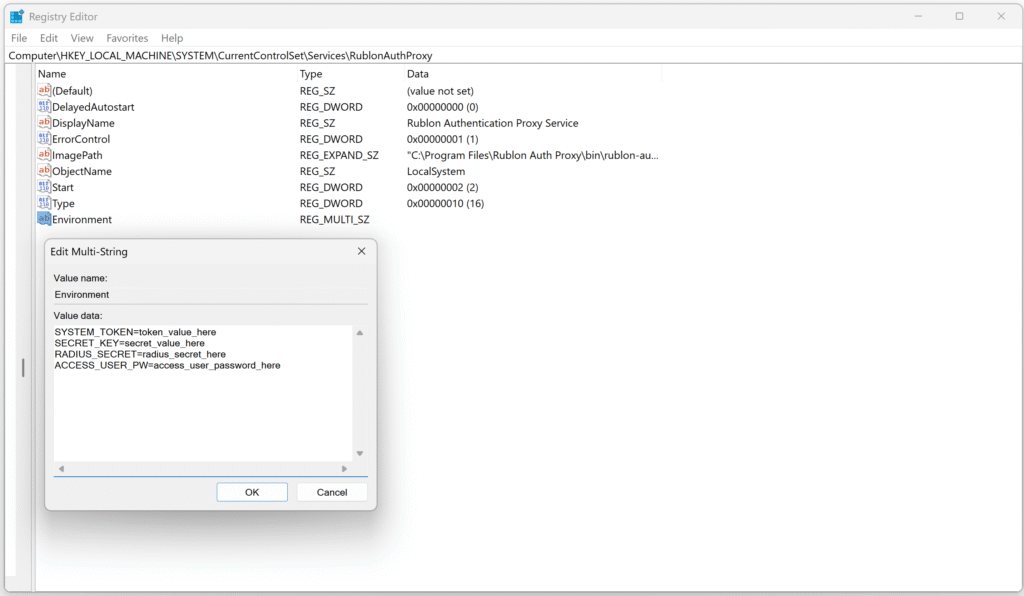
Task: Click OK to save the Environment value
Action: point(251,491)
